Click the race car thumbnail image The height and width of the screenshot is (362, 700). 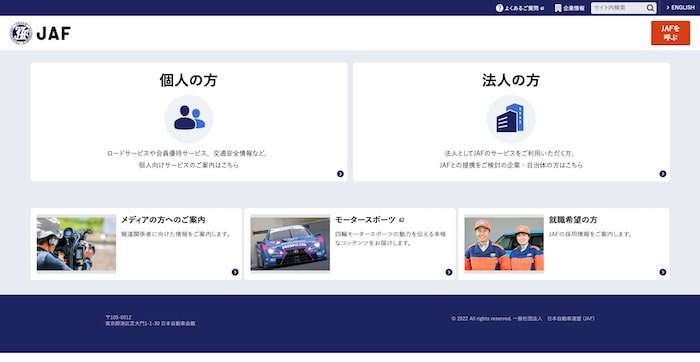coord(290,244)
